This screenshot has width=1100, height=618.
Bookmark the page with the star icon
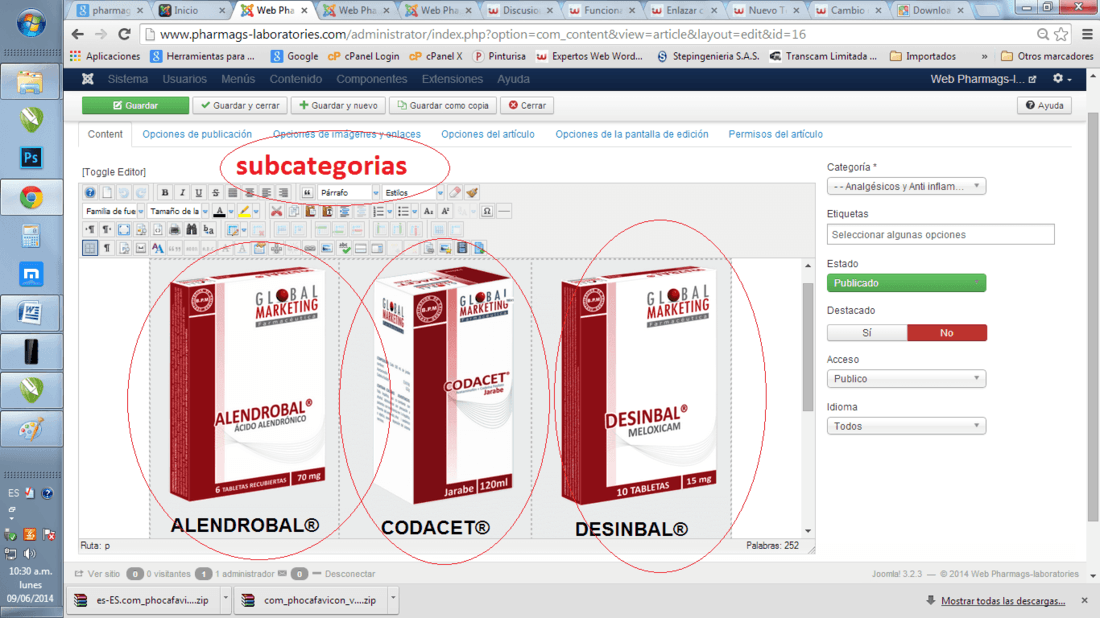pos(1061,34)
